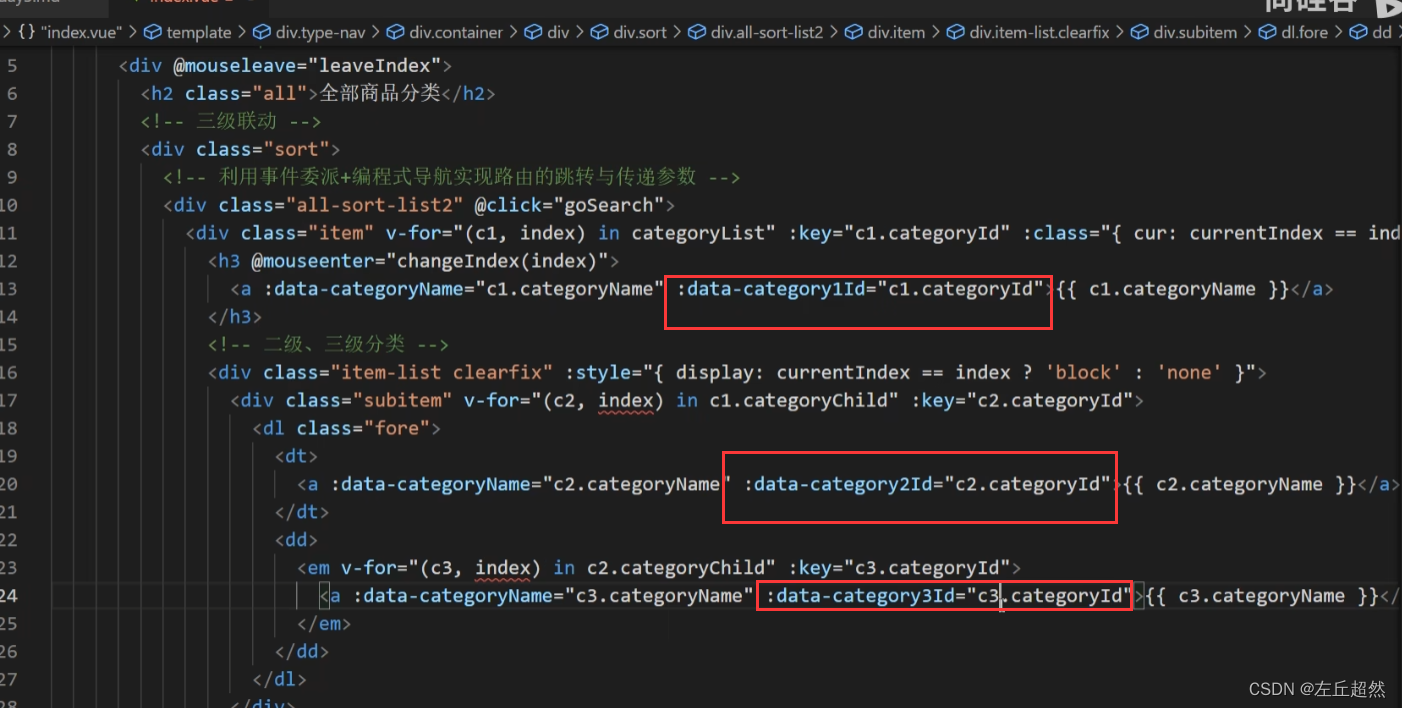
Task: Place cursor in "leaveIndex" handler text
Action: (375, 66)
